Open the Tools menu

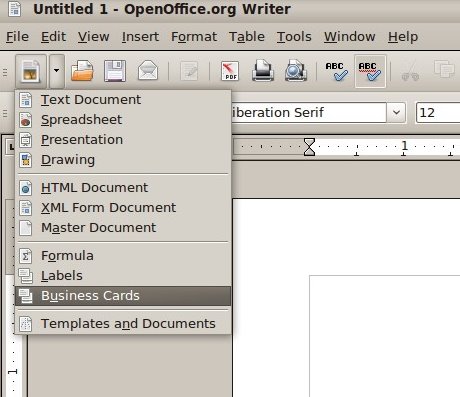pyautogui.click(x=294, y=36)
